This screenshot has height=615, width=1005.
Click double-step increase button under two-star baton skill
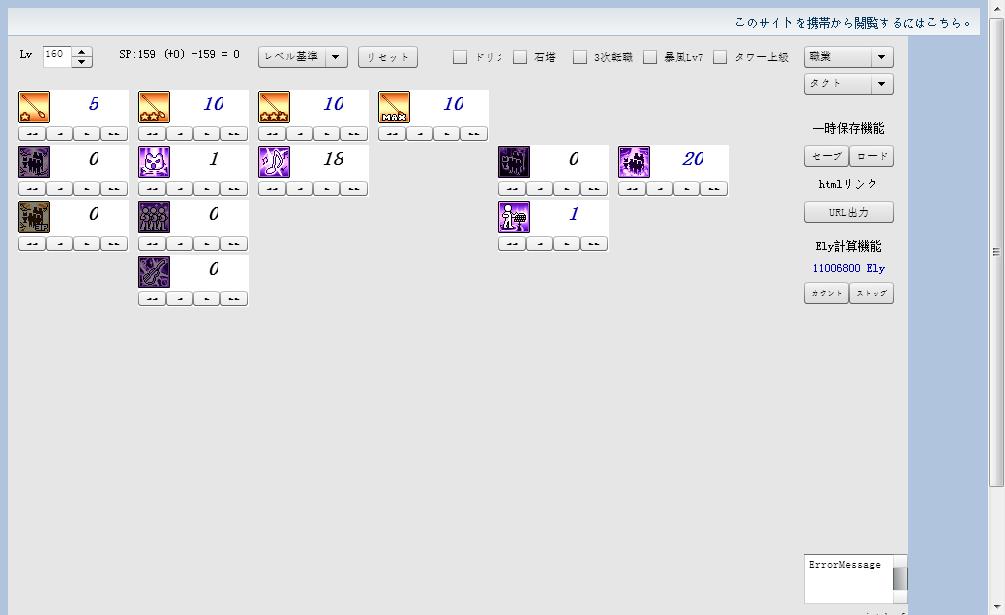click(x=234, y=133)
